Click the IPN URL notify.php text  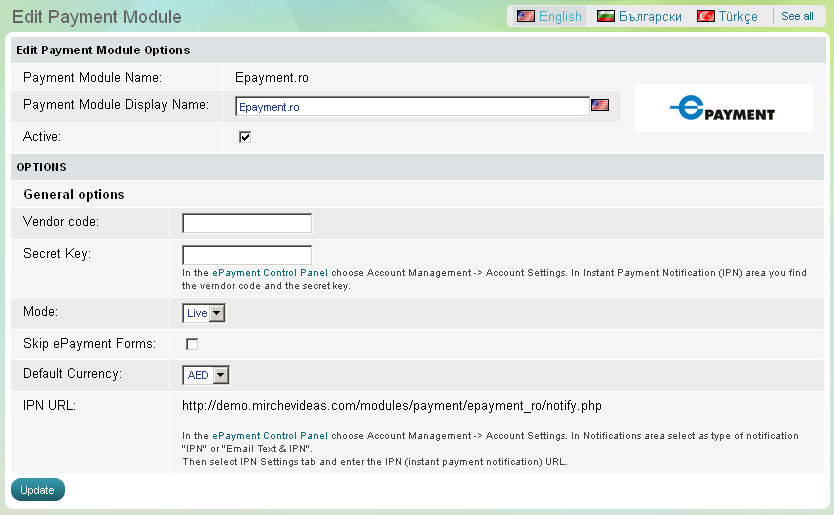(391, 406)
